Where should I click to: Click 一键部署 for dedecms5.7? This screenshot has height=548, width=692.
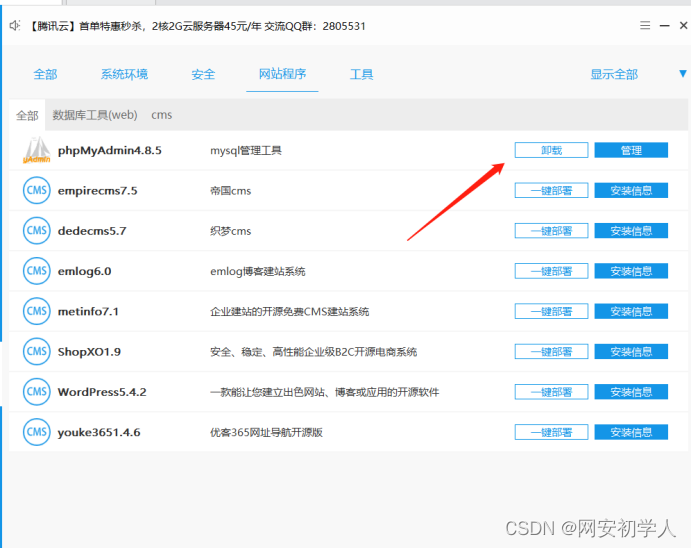coord(551,231)
